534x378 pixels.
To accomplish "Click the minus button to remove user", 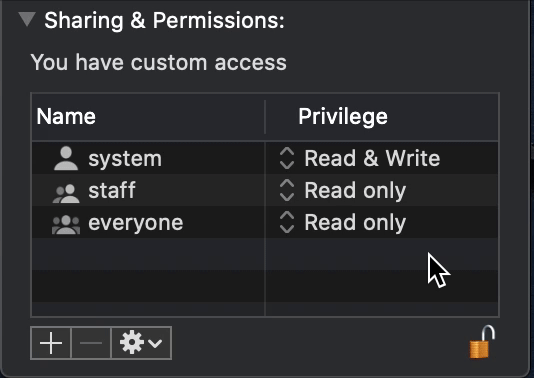I will click(x=91, y=343).
